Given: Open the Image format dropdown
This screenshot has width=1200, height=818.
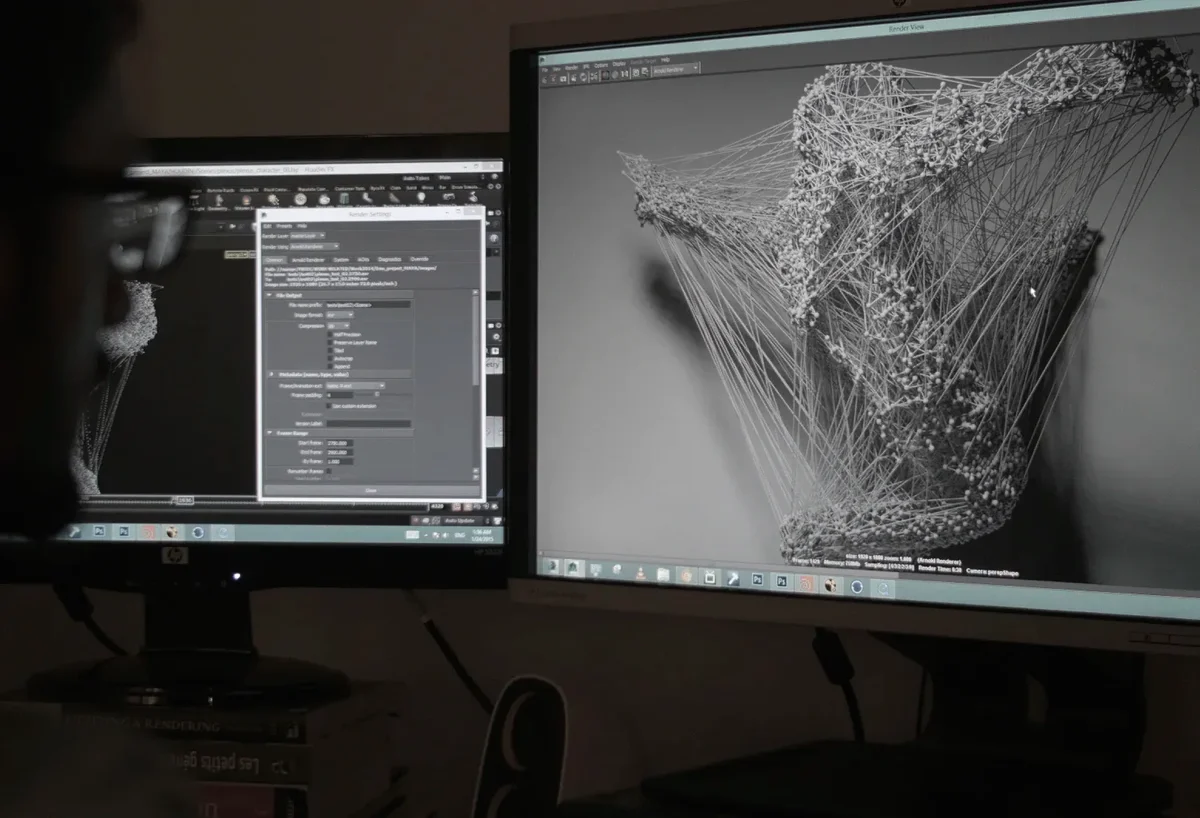Looking at the screenshot, I should tap(340, 315).
